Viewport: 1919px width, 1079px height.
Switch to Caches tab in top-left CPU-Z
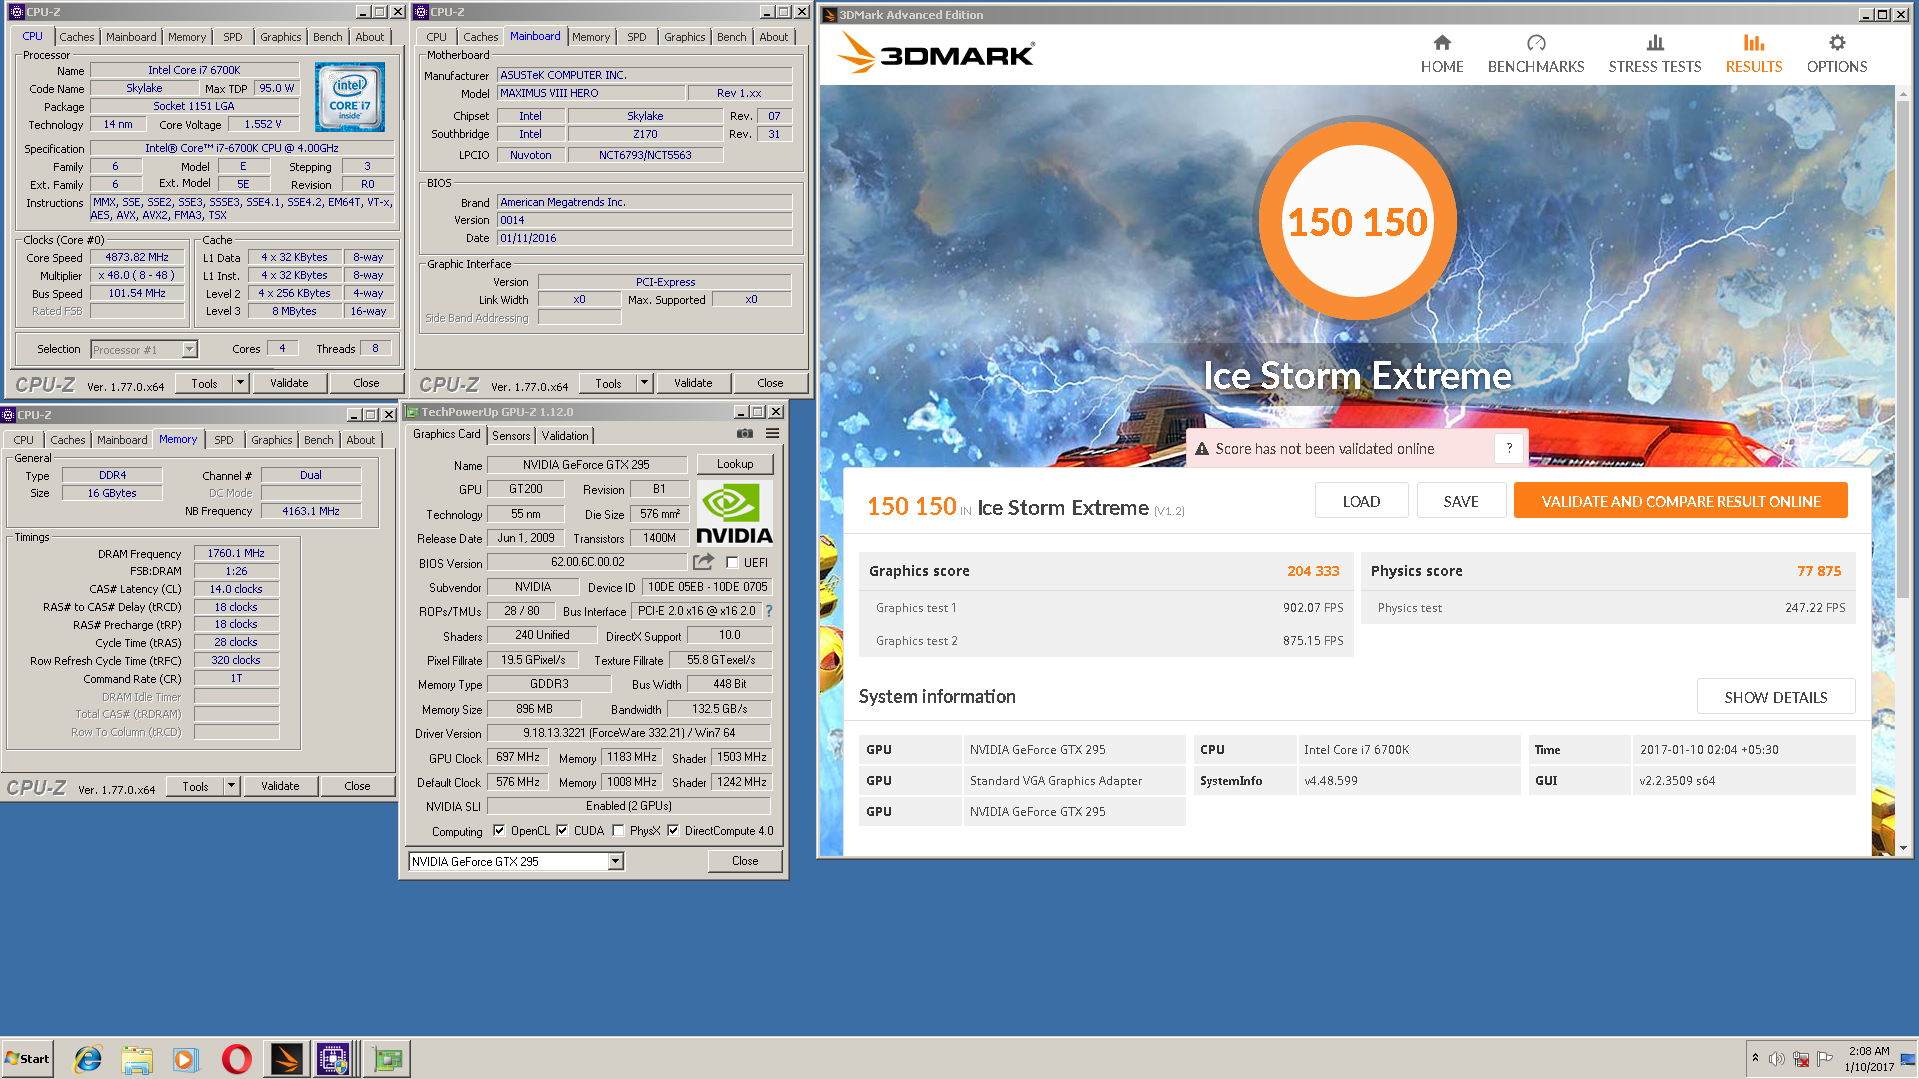point(76,37)
